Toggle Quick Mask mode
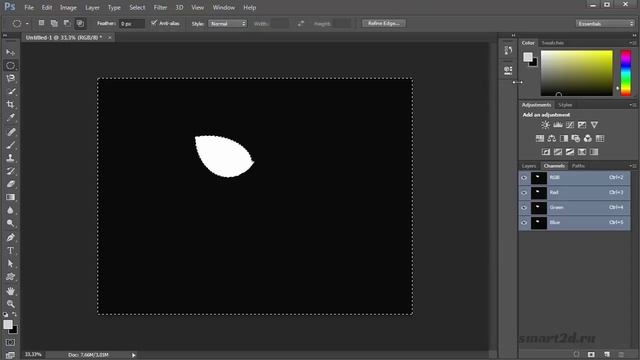Image resolution: width=640 pixels, height=360 pixels. pos(11,342)
